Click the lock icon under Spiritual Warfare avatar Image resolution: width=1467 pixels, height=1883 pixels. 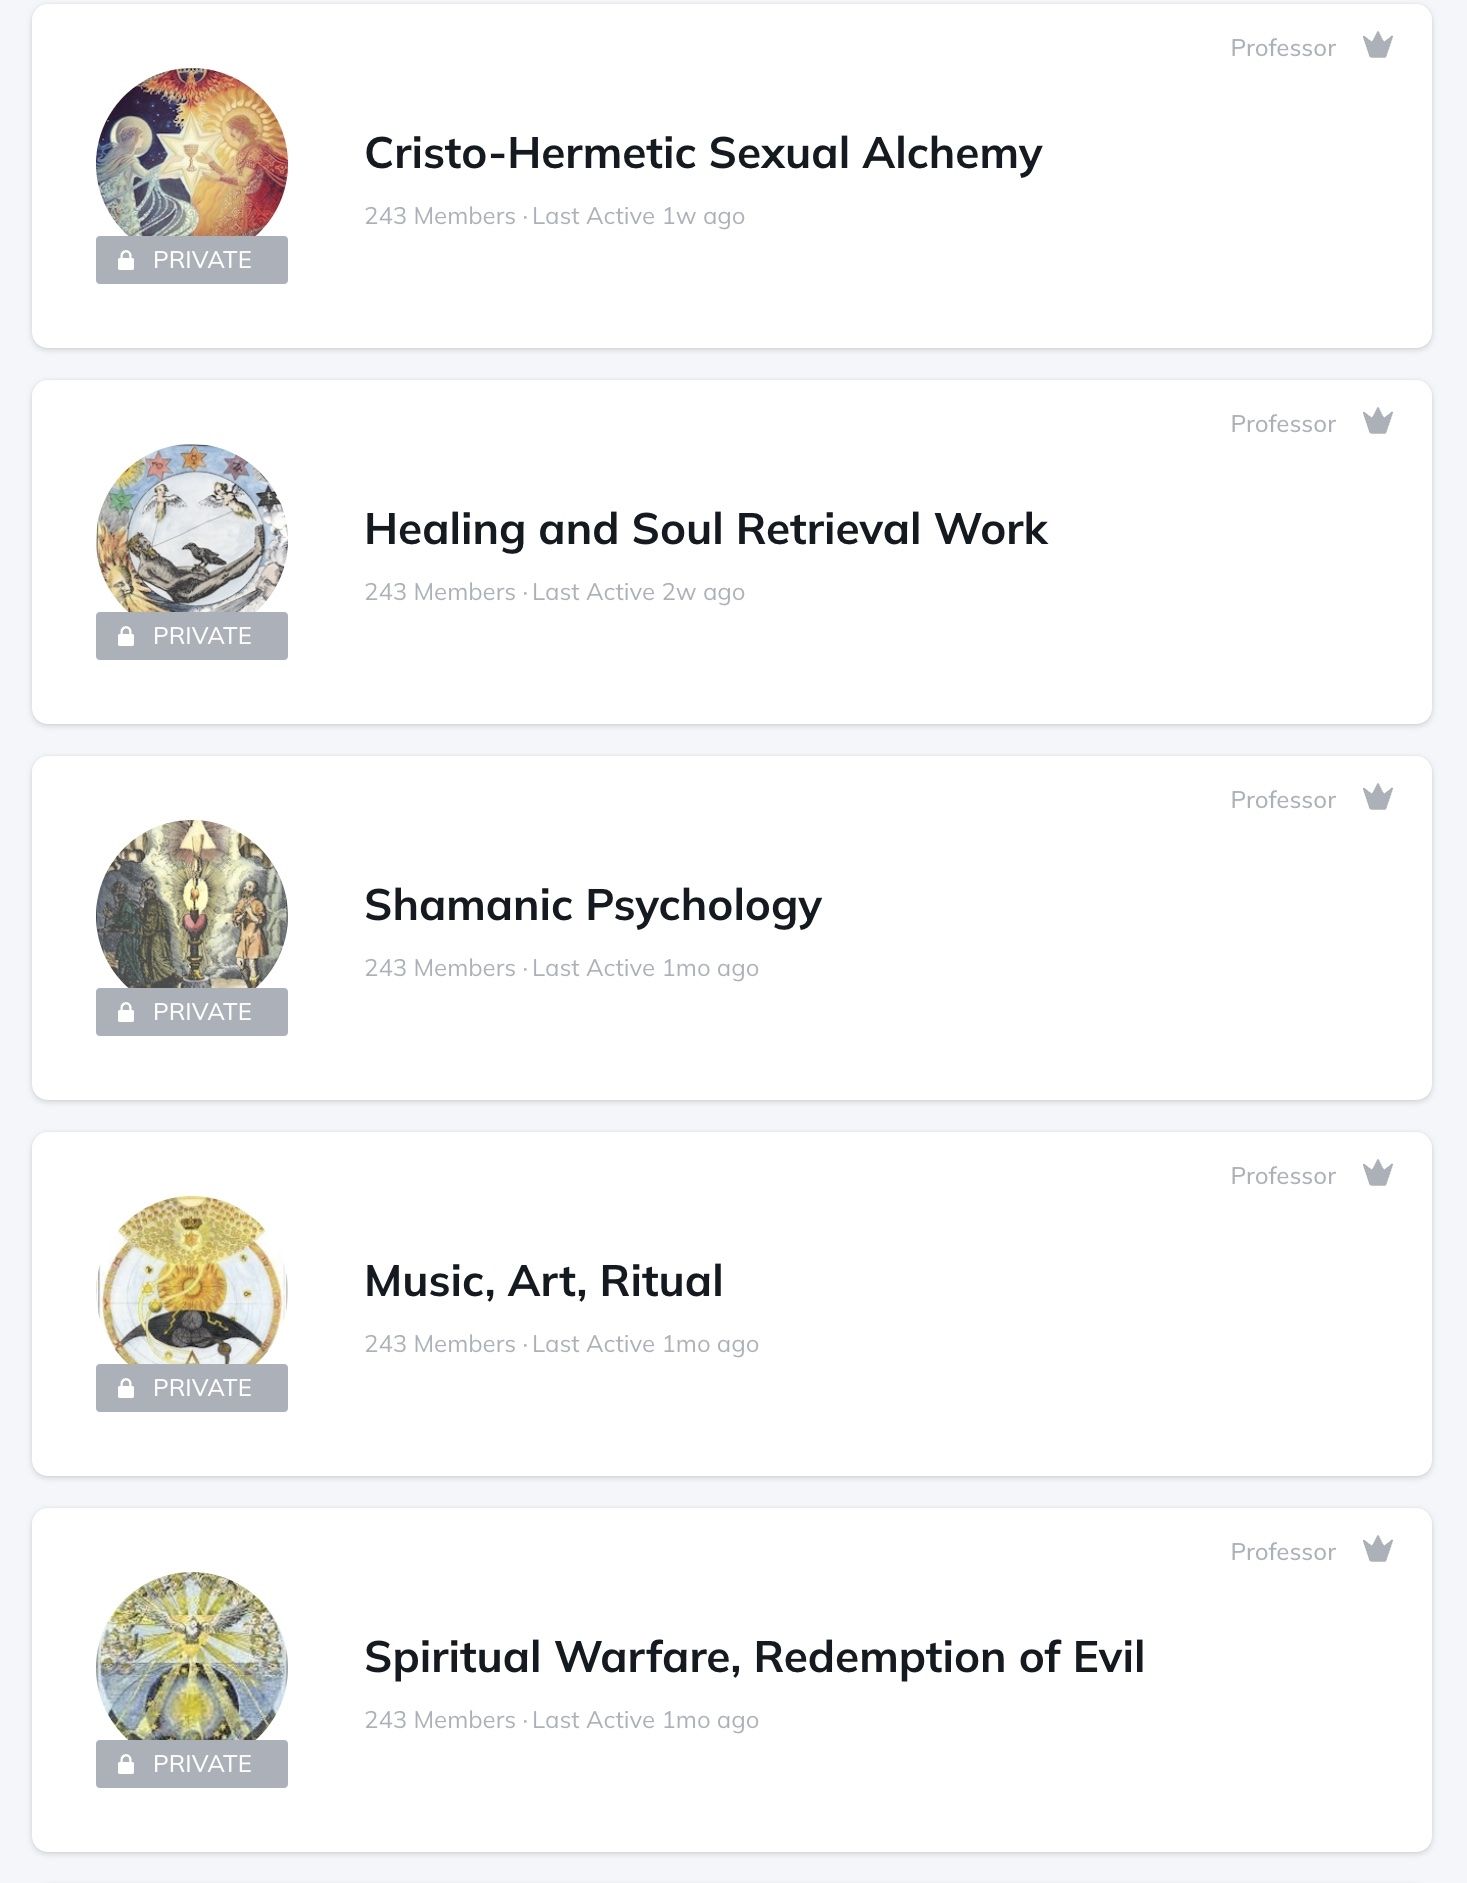point(126,1764)
